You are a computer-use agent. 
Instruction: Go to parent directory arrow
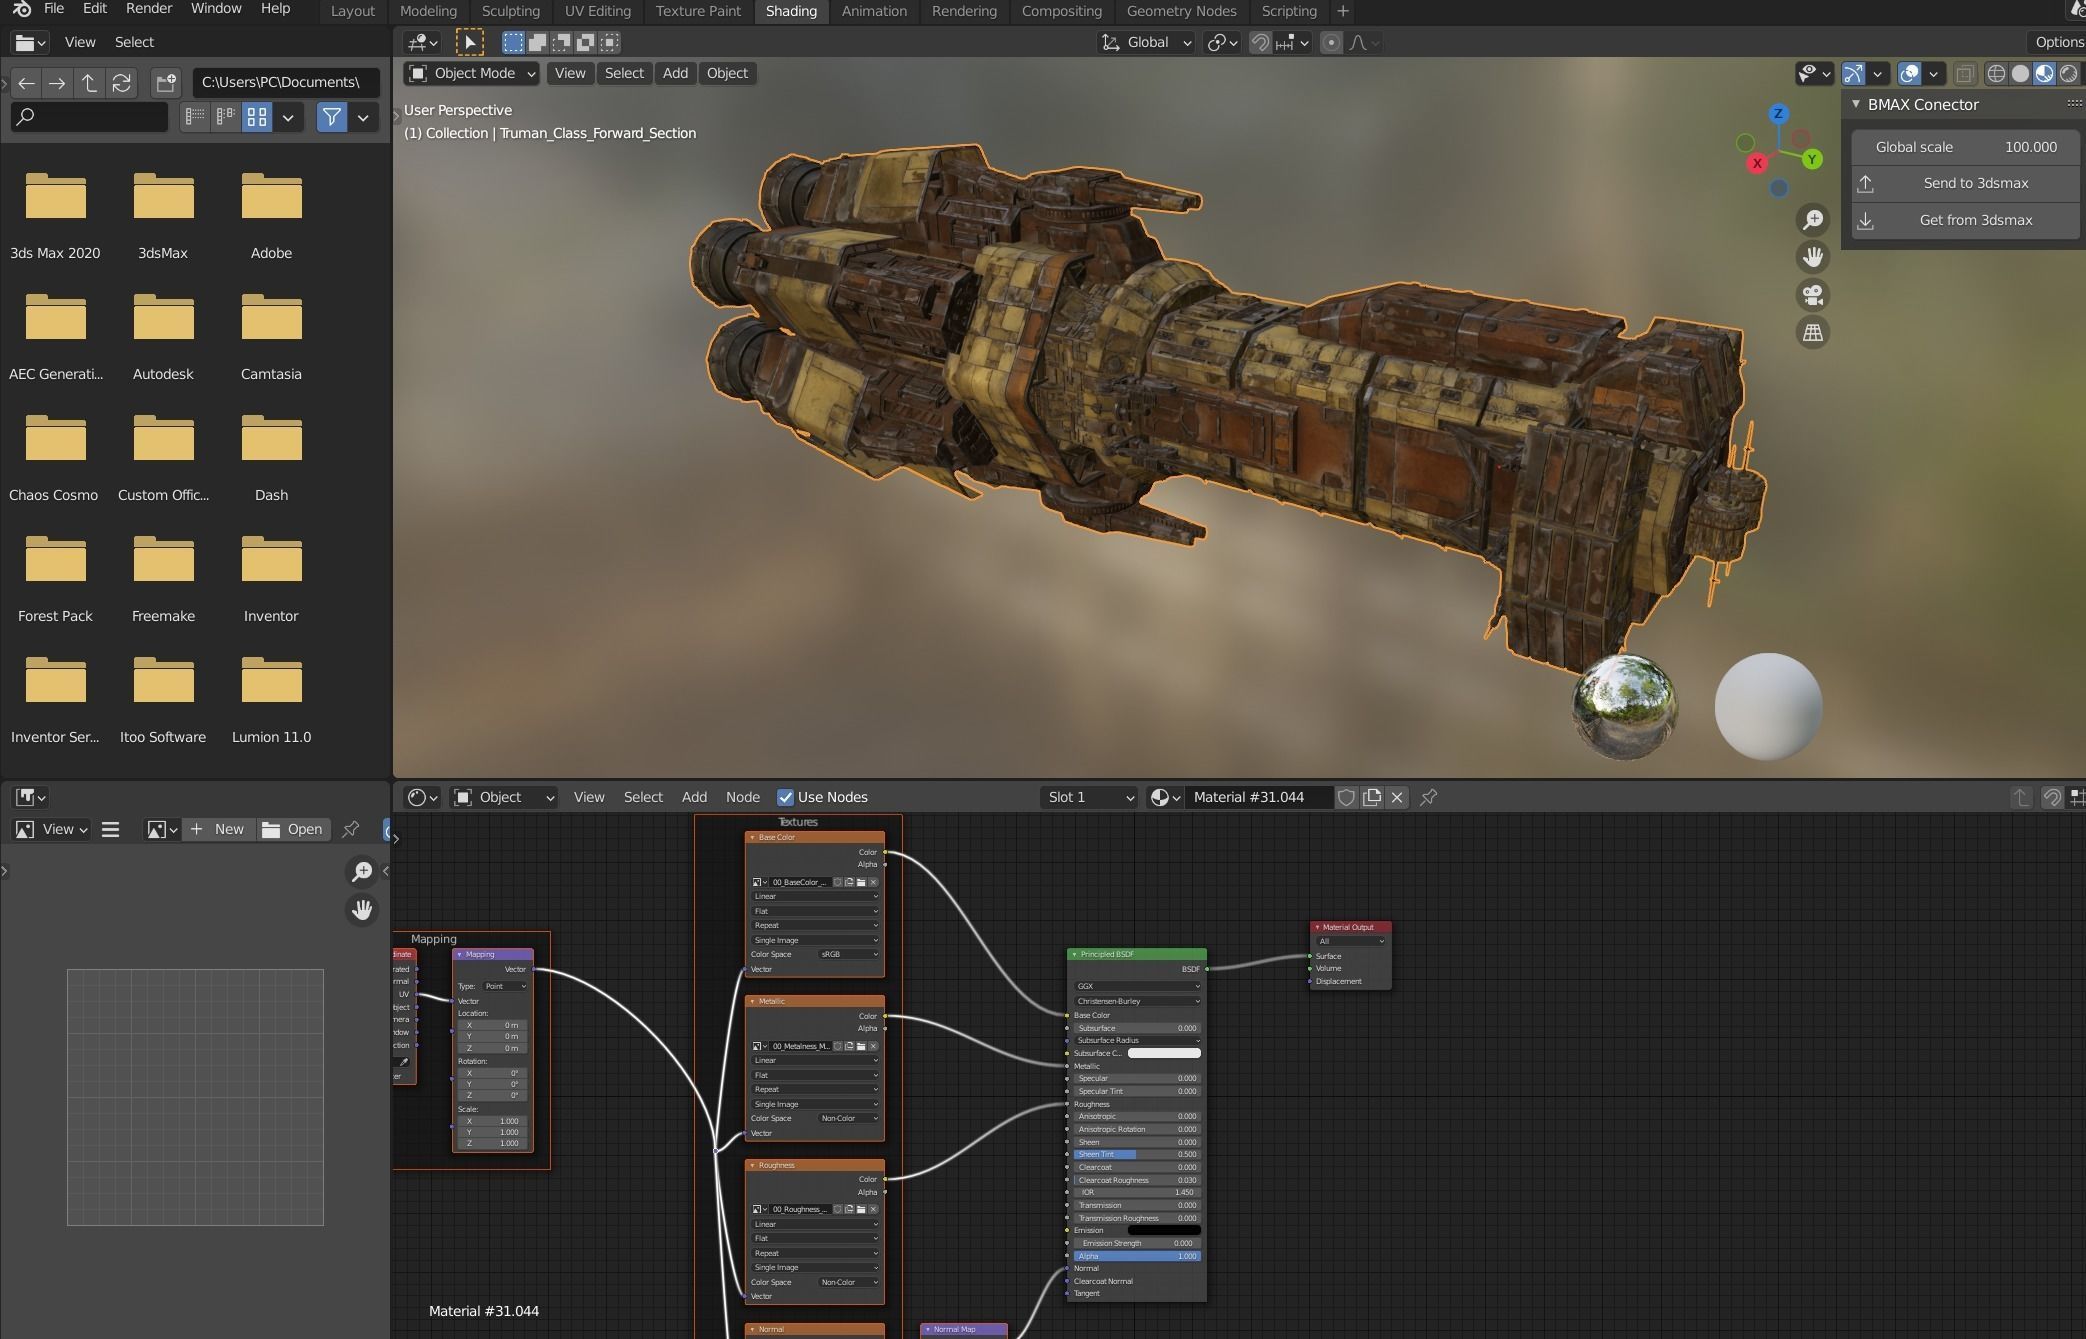pos(89,82)
